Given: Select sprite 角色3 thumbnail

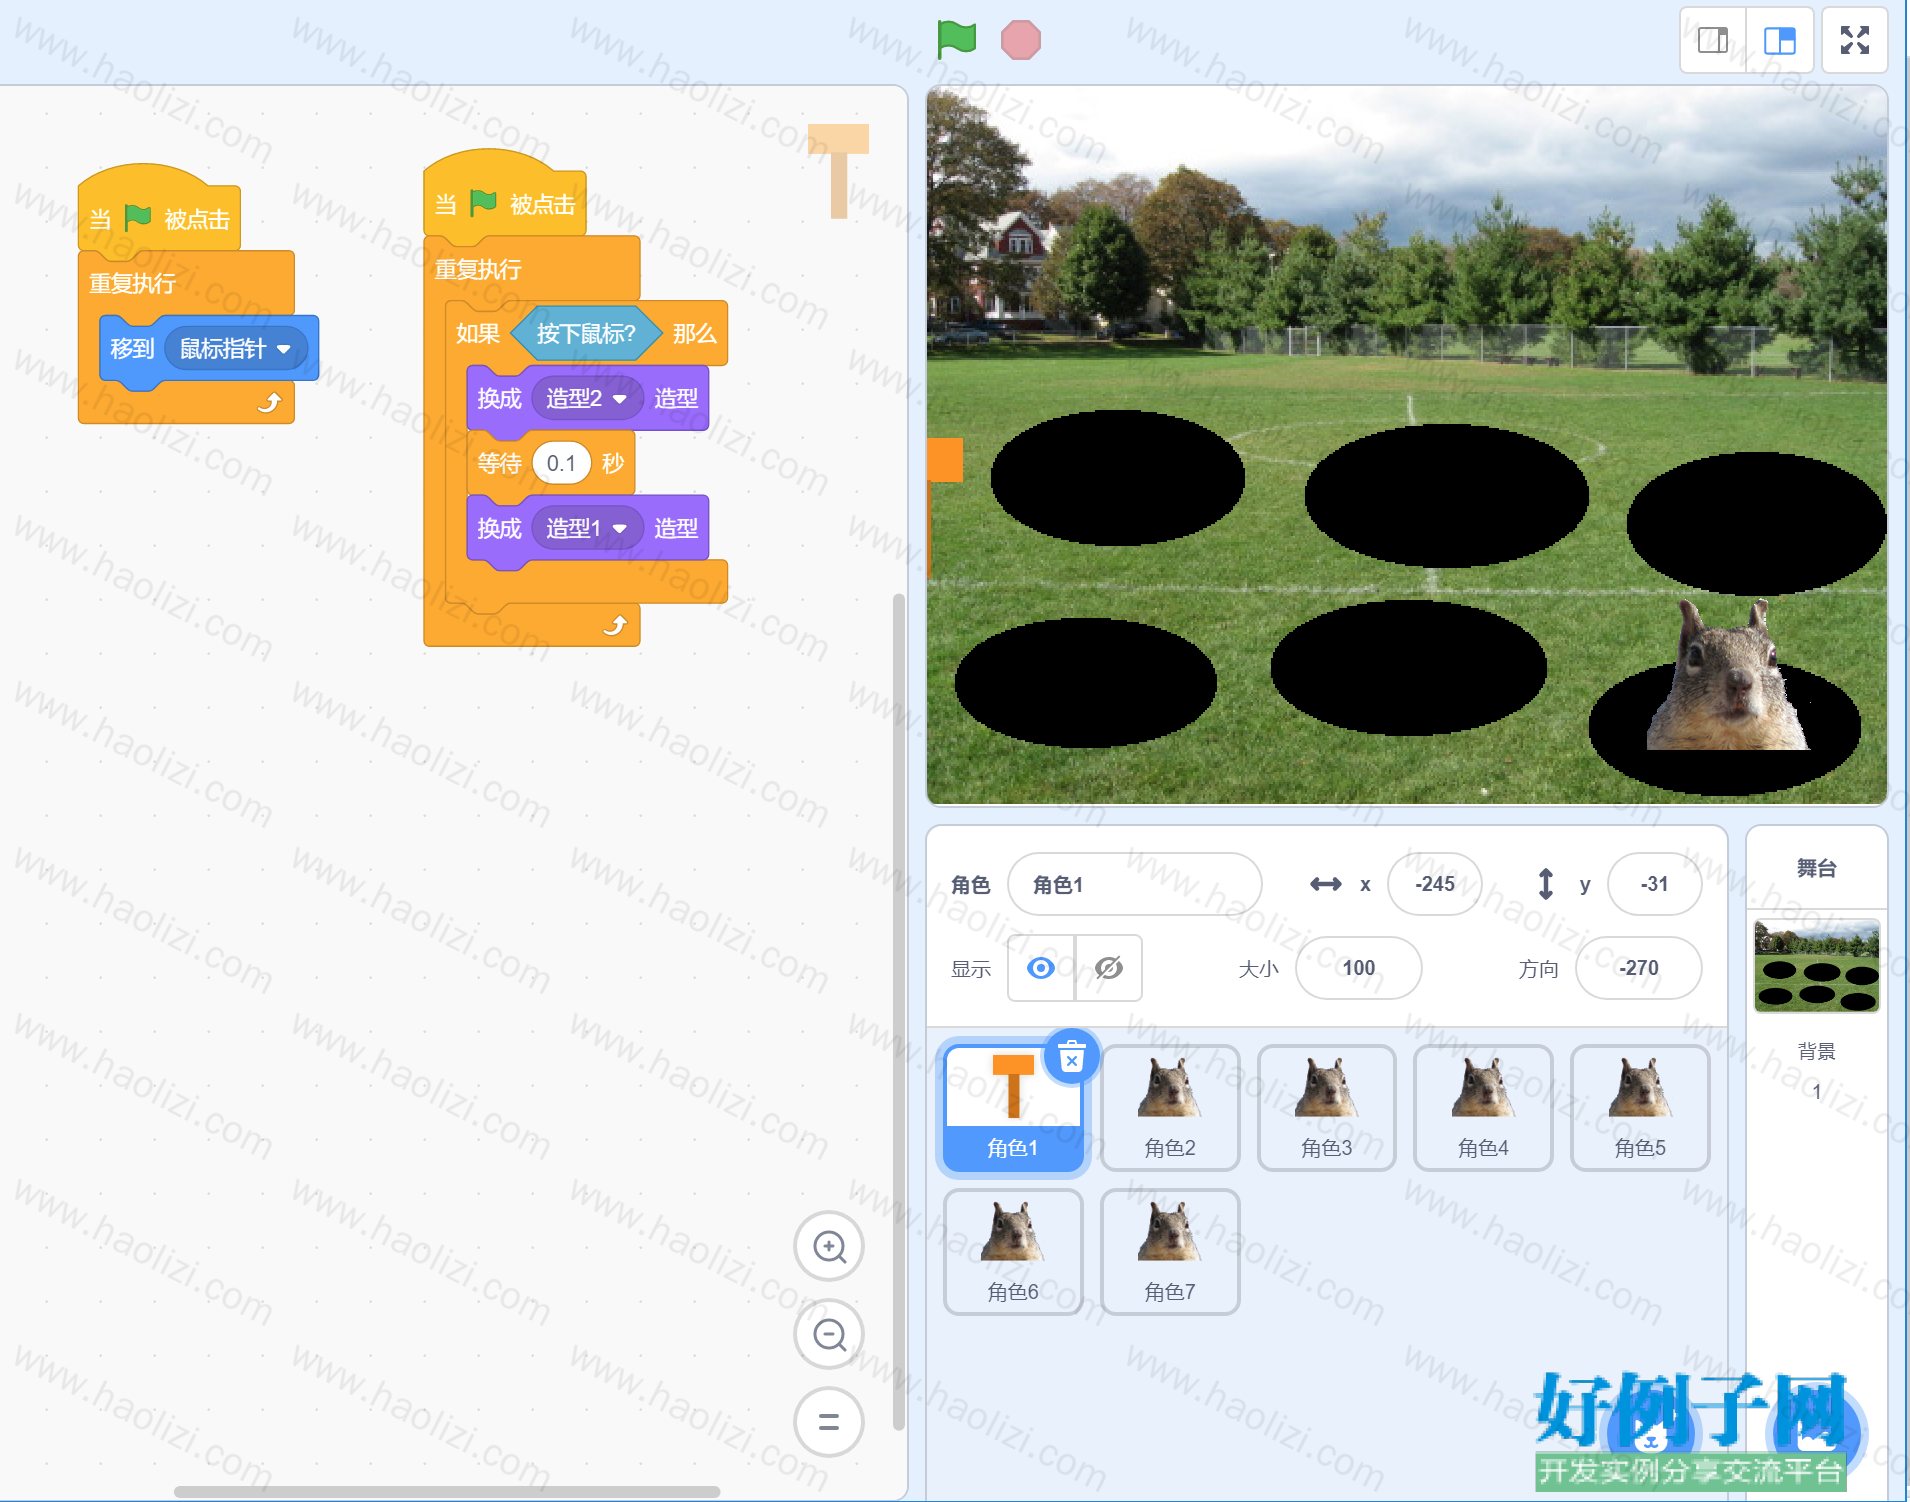Looking at the screenshot, I should tap(1326, 1108).
